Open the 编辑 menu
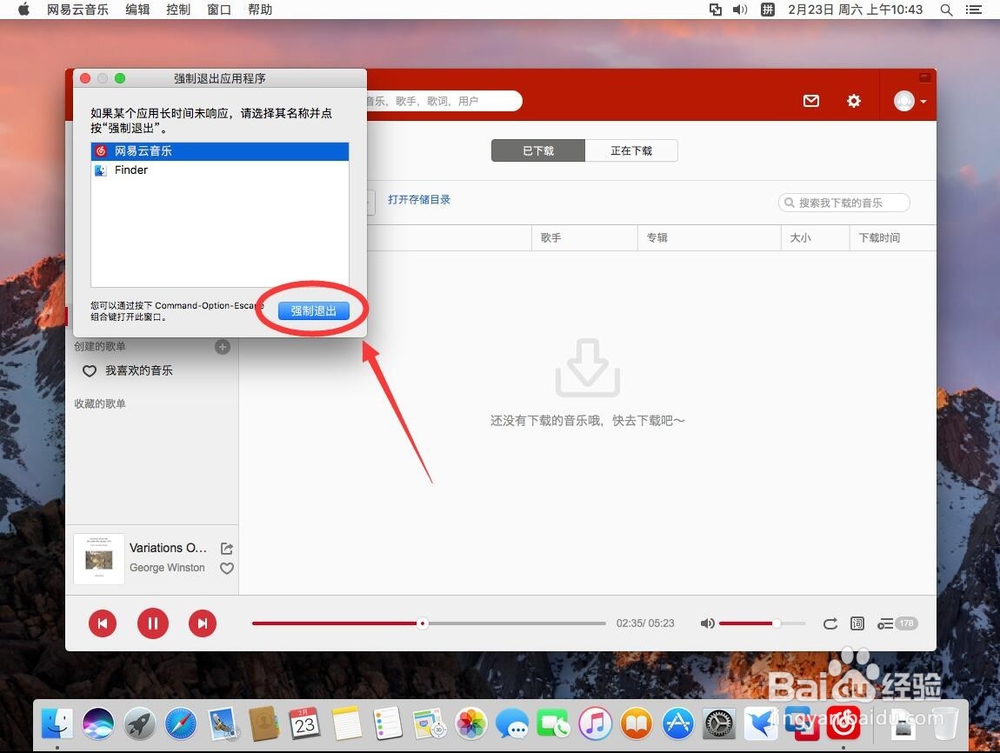The width and height of the screenshot is (1000, 753). [x=137, y=10]
